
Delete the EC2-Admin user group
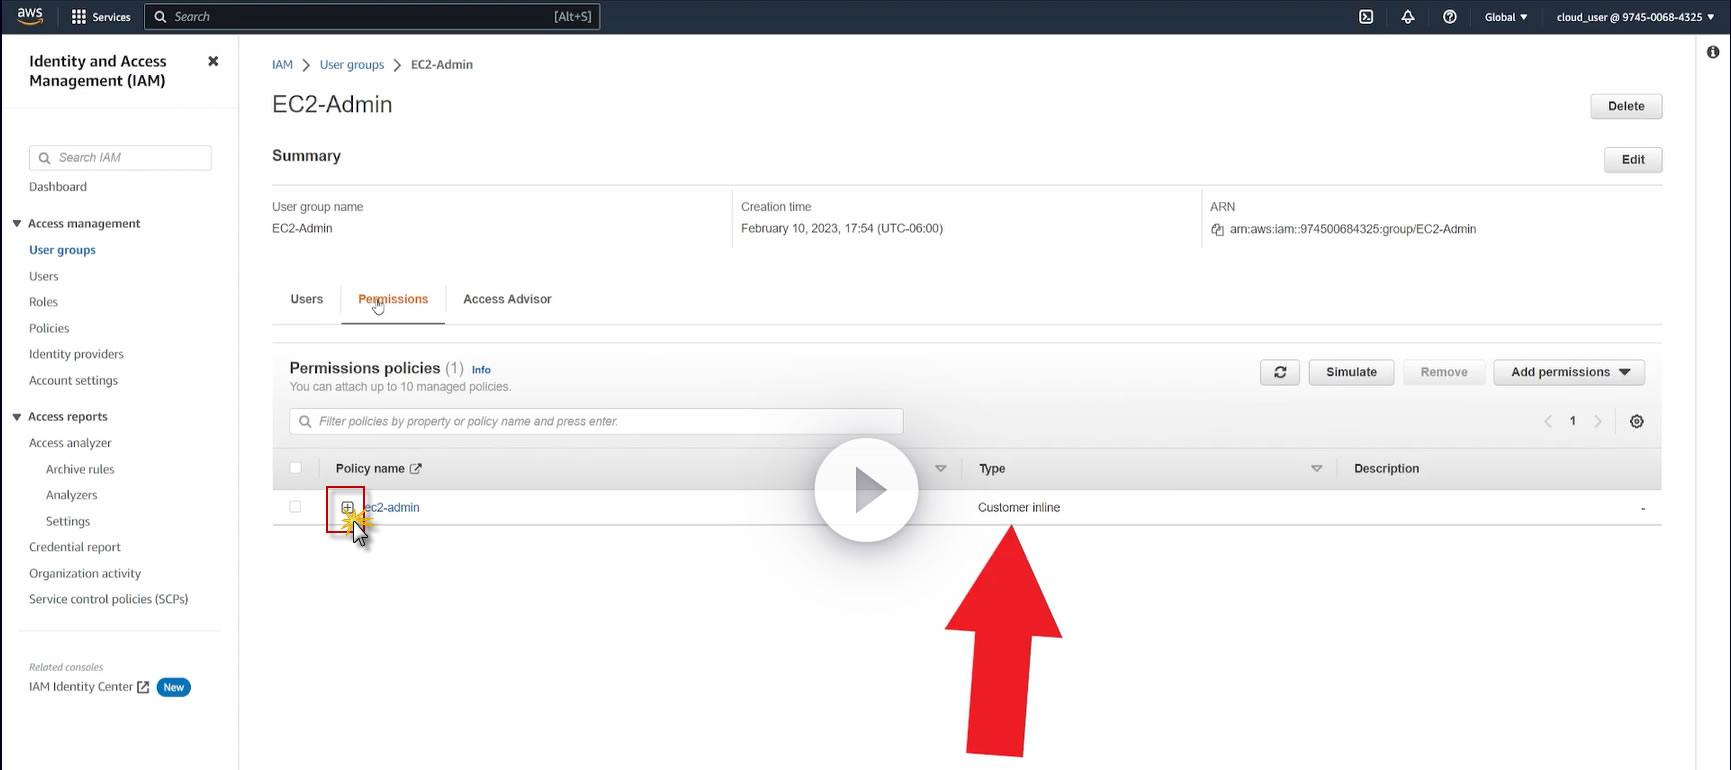(x=1626, y=106)
